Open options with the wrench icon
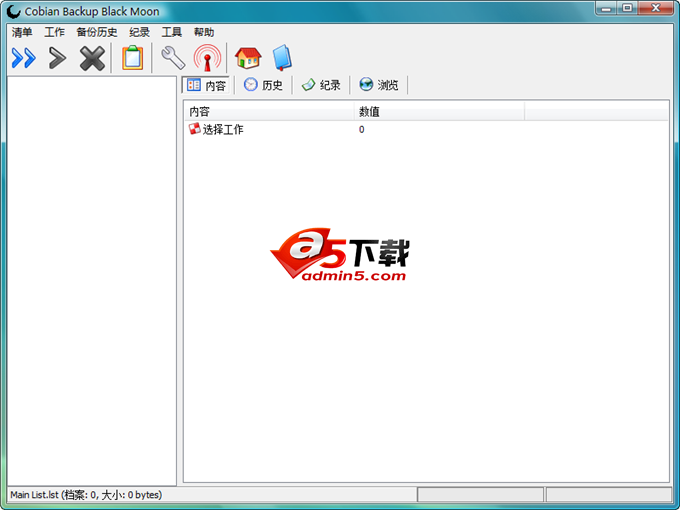Image resolution: width=680 pixels, height=510 pixels. coord(173,58)
